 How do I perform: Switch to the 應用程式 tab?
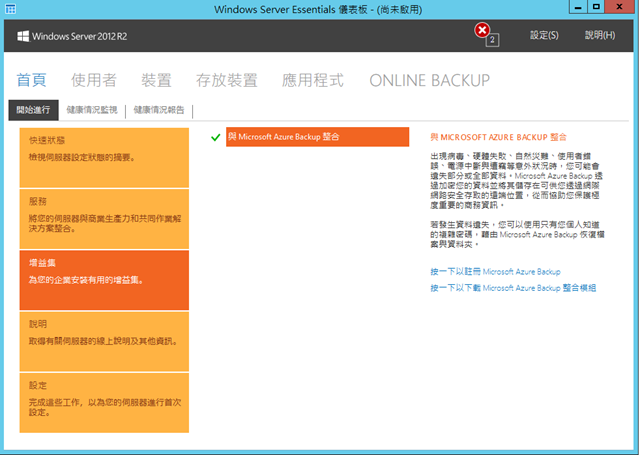(x=313, y=80)
